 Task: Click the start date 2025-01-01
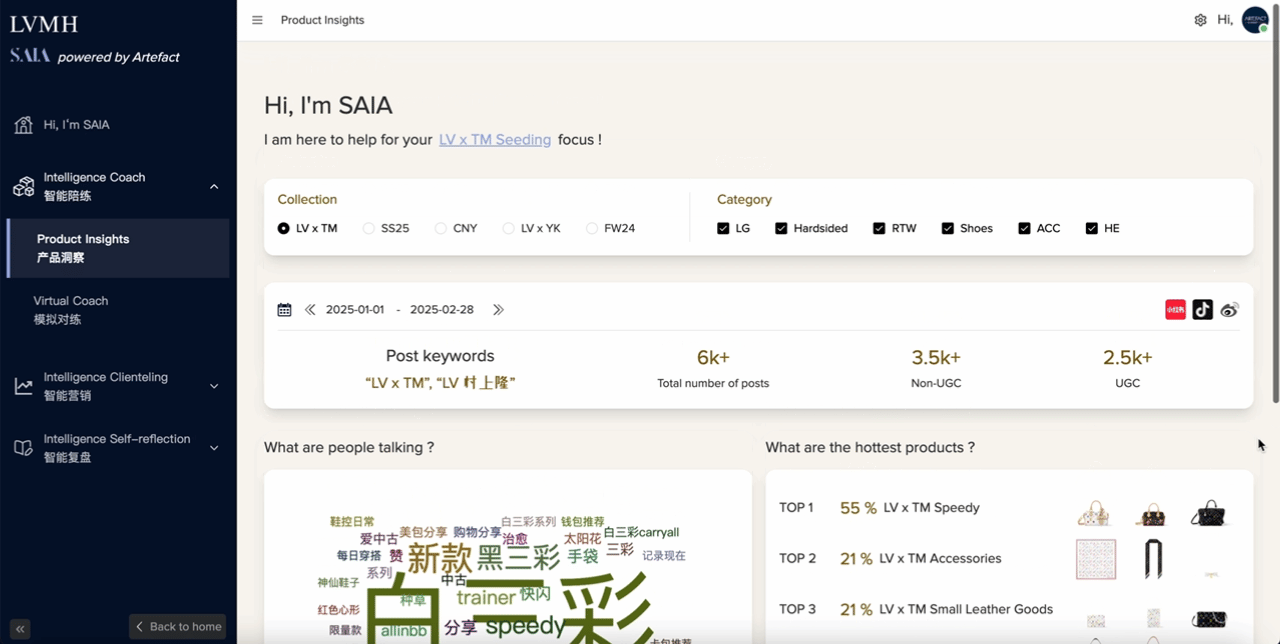coord(355,310)
